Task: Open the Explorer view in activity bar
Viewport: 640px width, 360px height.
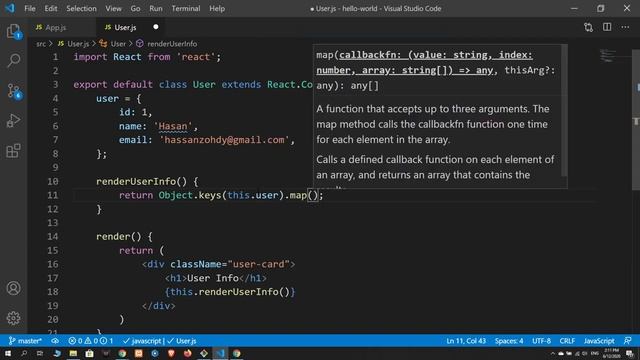Action: [13, 31]
